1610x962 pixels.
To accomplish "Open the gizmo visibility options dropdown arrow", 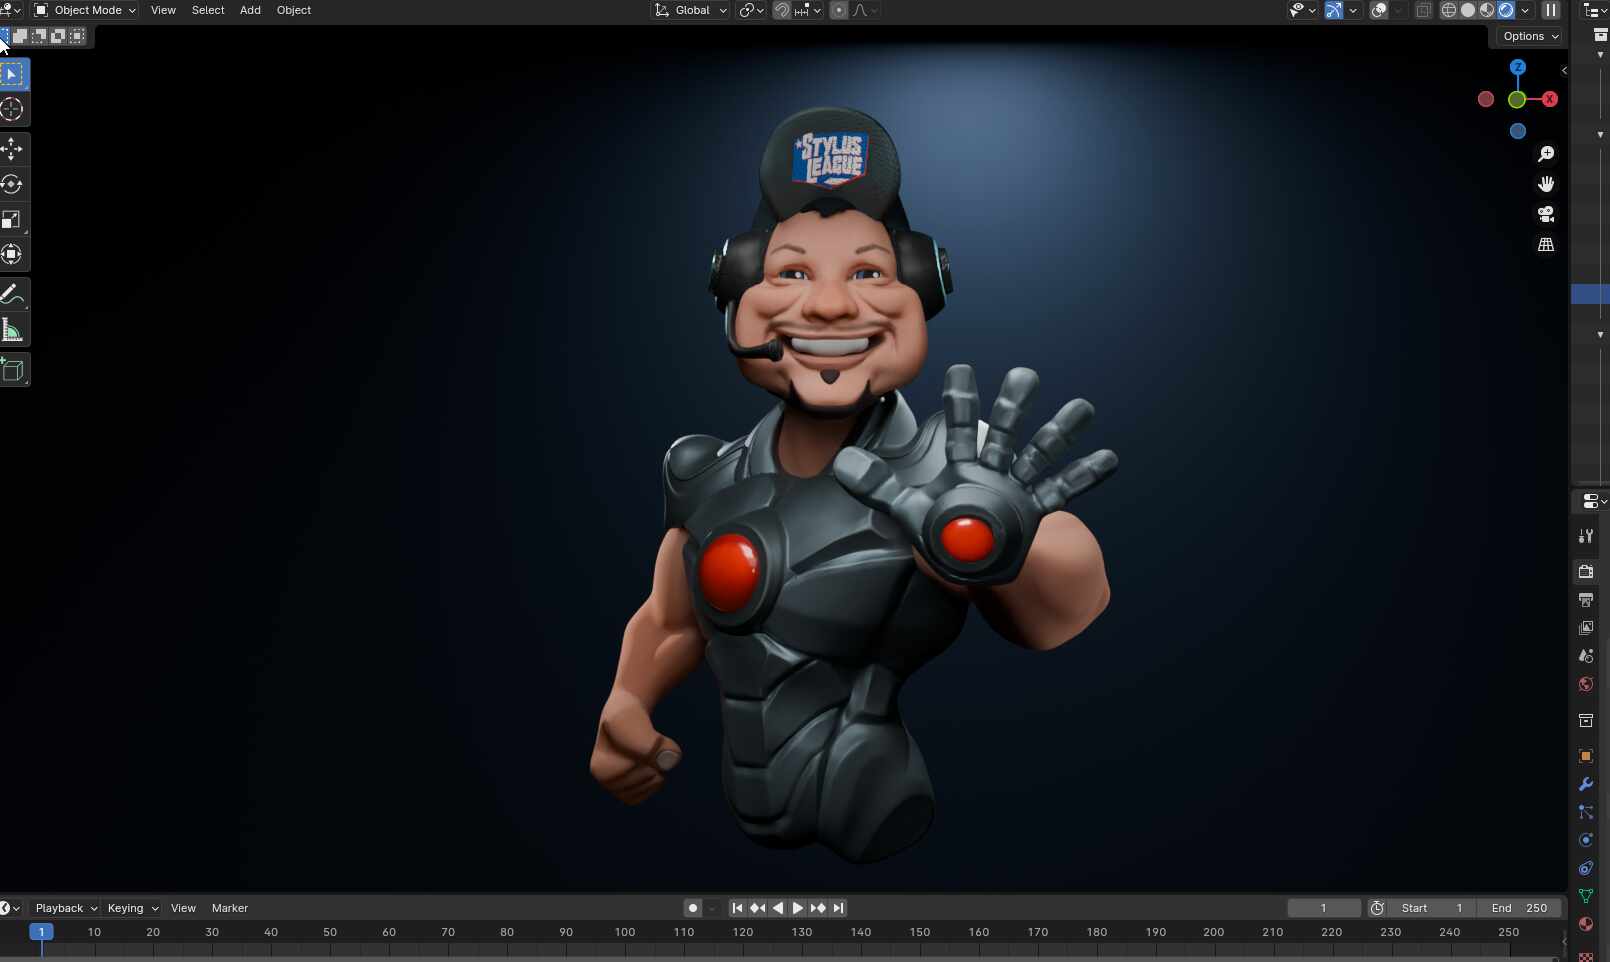I will tap(1353, 10).
